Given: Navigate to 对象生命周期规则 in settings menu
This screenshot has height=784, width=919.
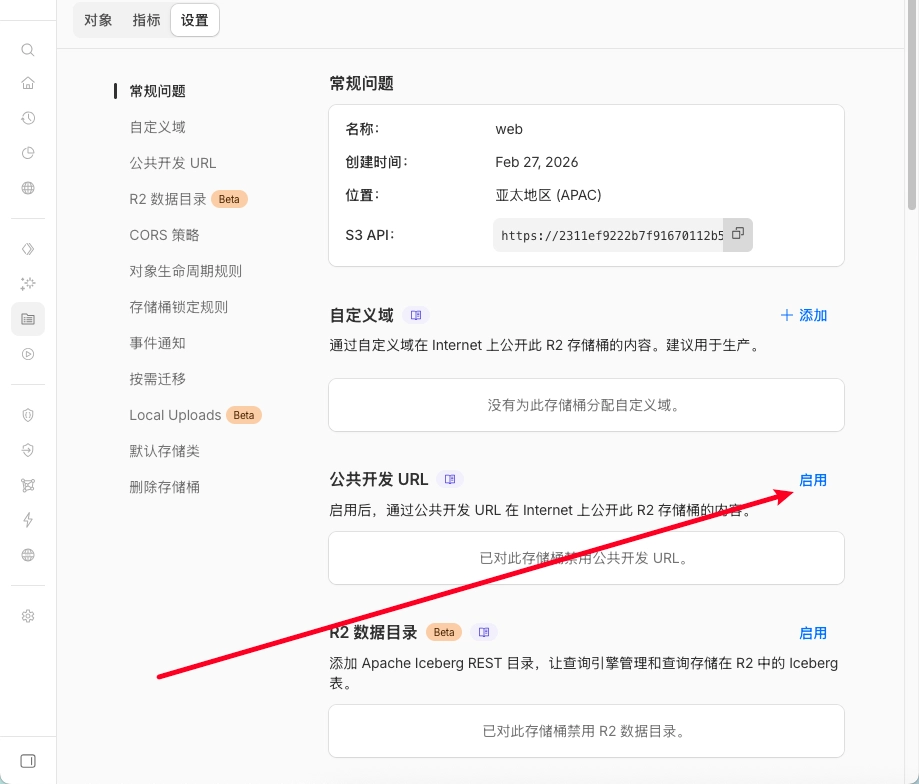Looking at the screenshot, I should pos(185,271).
